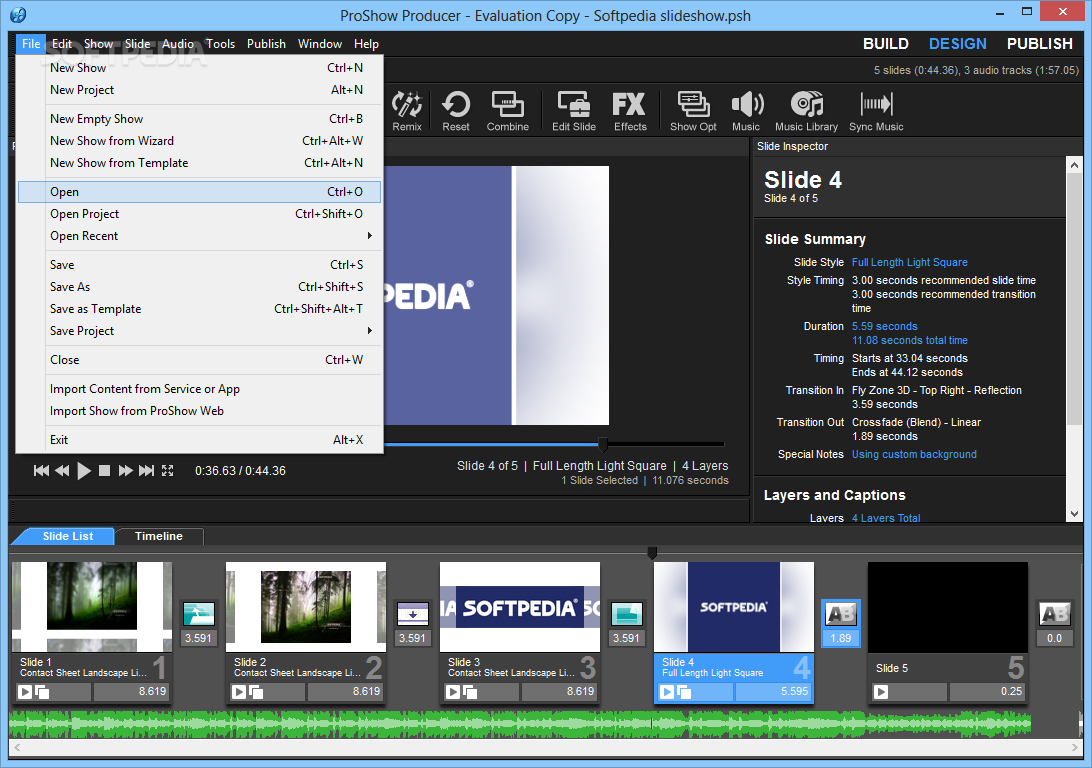Screen dimensions: 1092x768
Task: Click the 1.89 transition time field
Action: pyautogui.click(x=841, y=638)
